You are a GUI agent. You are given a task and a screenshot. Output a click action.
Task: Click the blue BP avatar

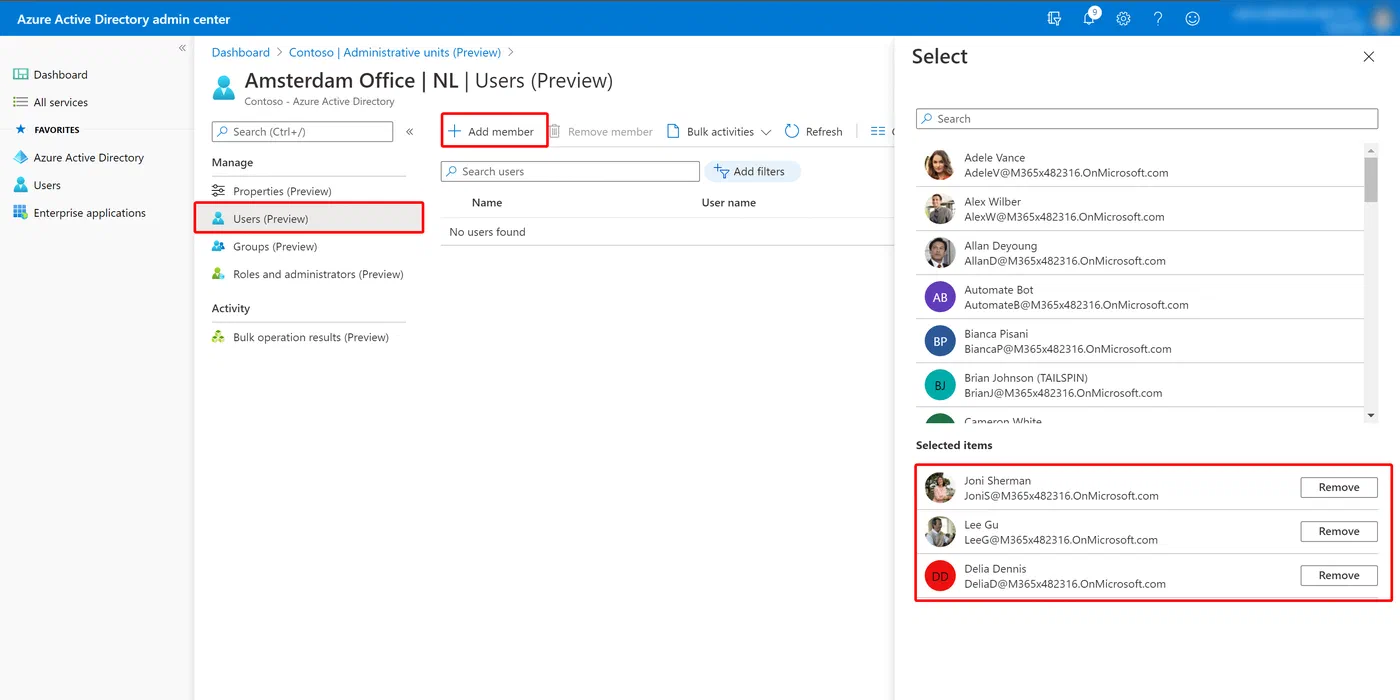click(x=940, y=341)
